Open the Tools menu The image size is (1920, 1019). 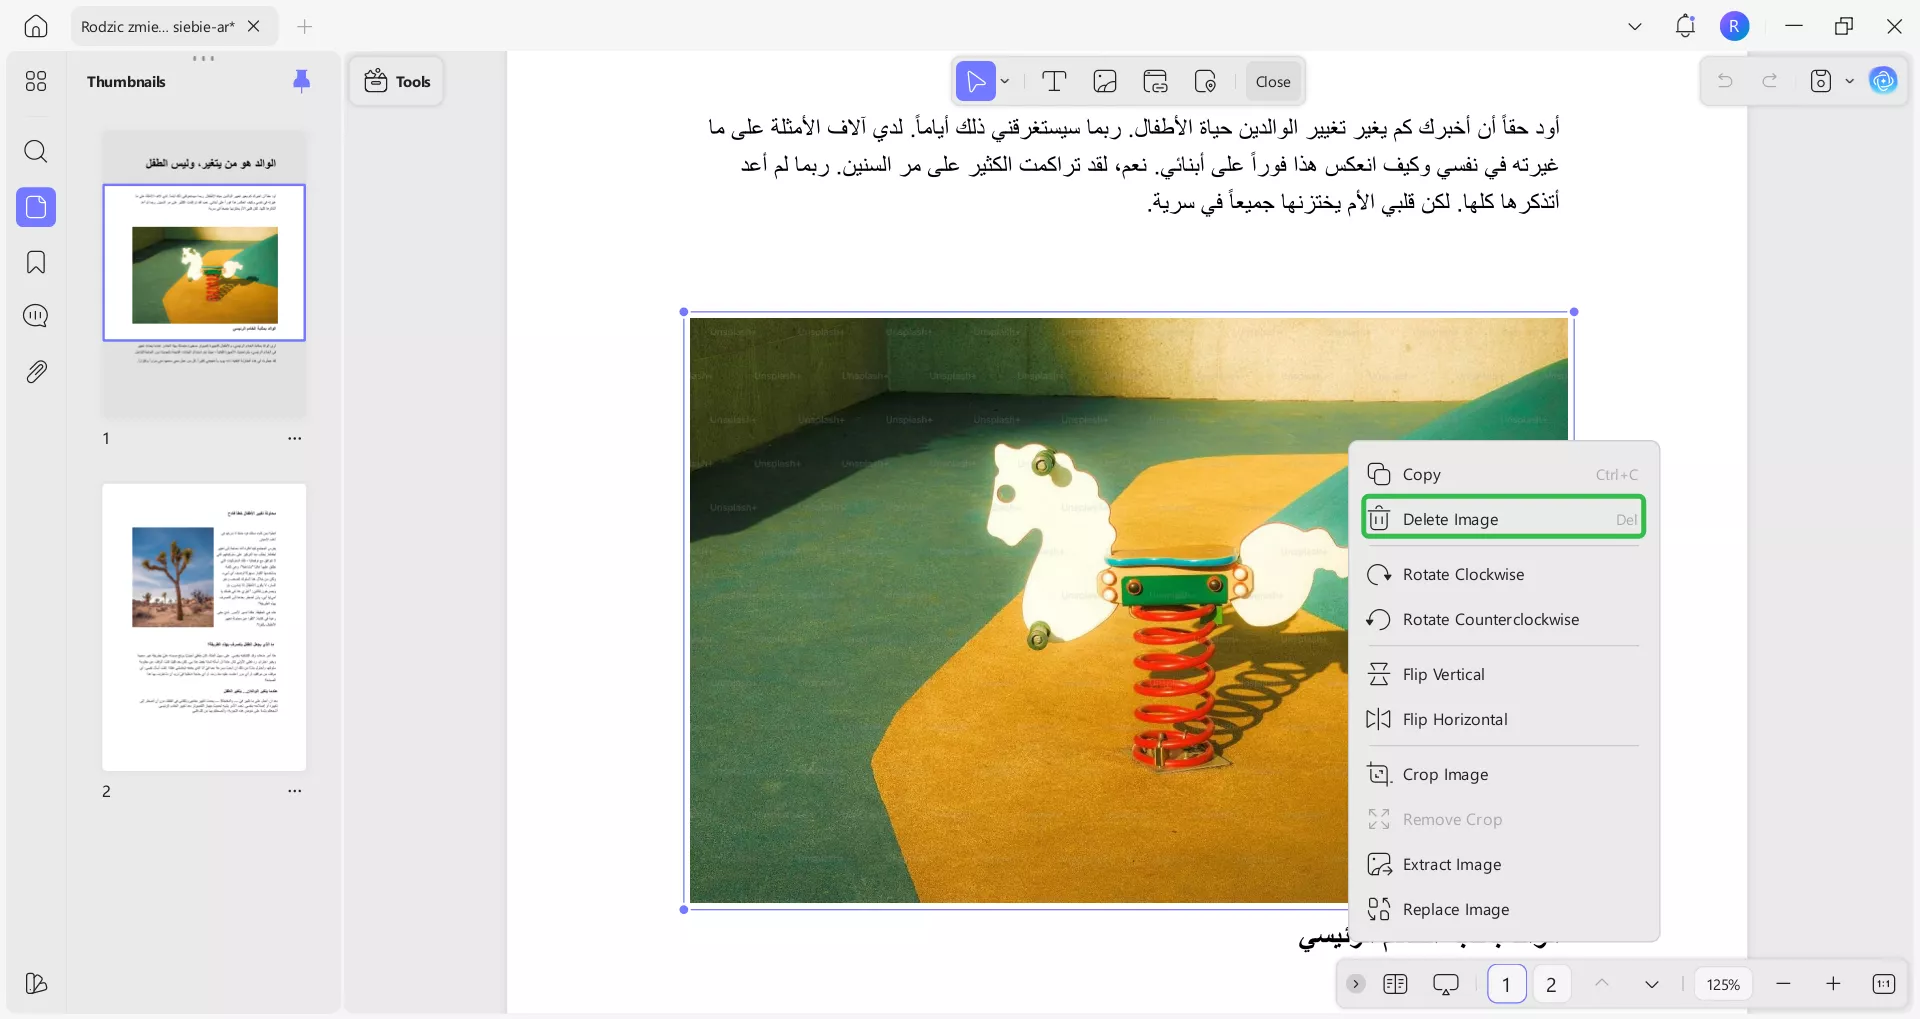(396, 81)
